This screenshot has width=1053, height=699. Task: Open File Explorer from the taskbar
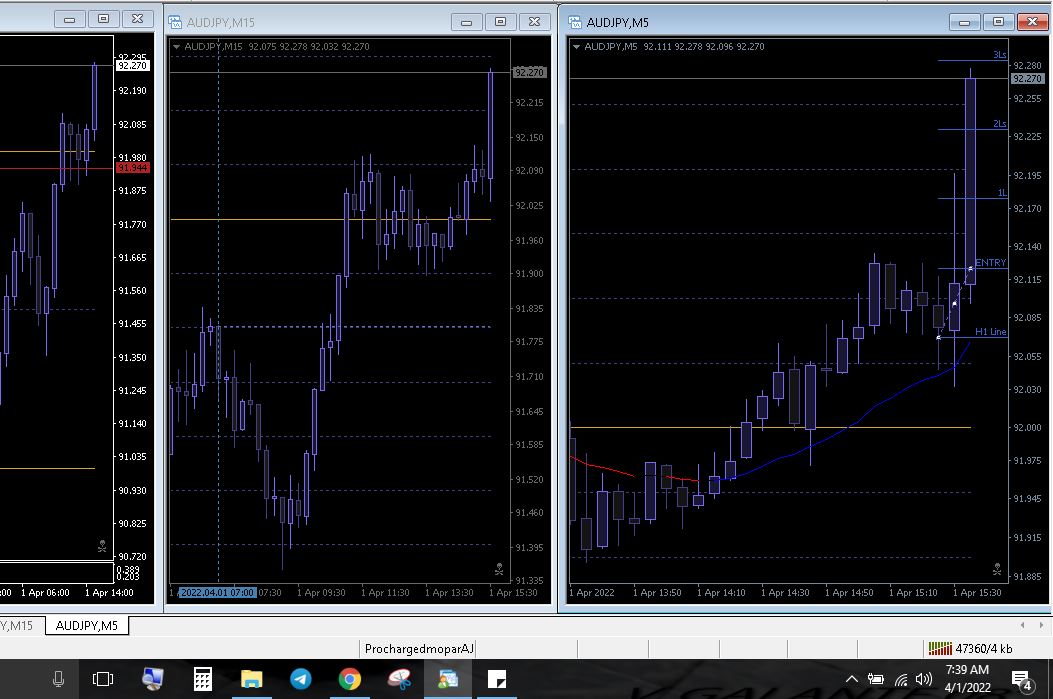(251, 679)
